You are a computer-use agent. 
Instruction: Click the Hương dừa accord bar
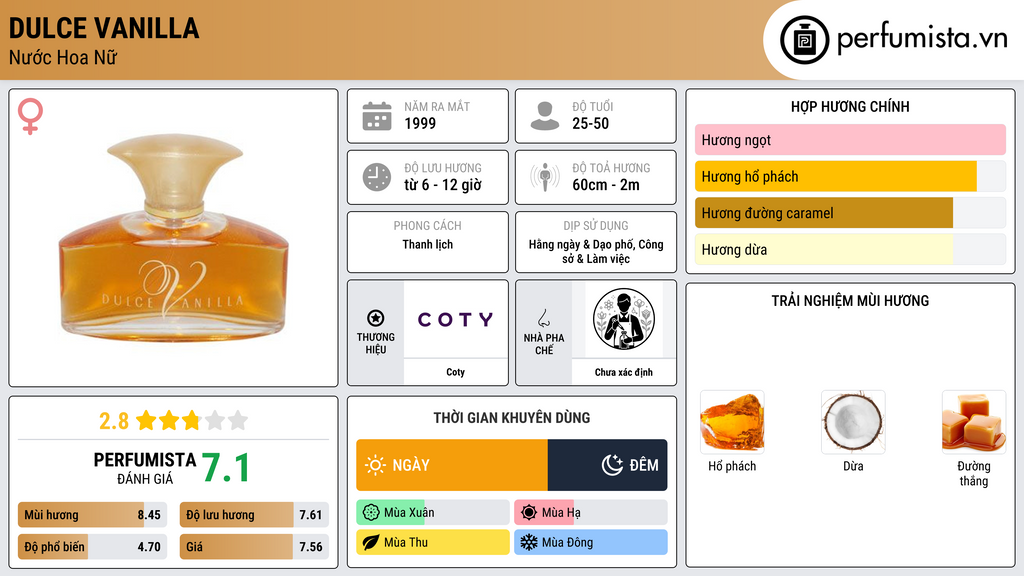point(850,249)
